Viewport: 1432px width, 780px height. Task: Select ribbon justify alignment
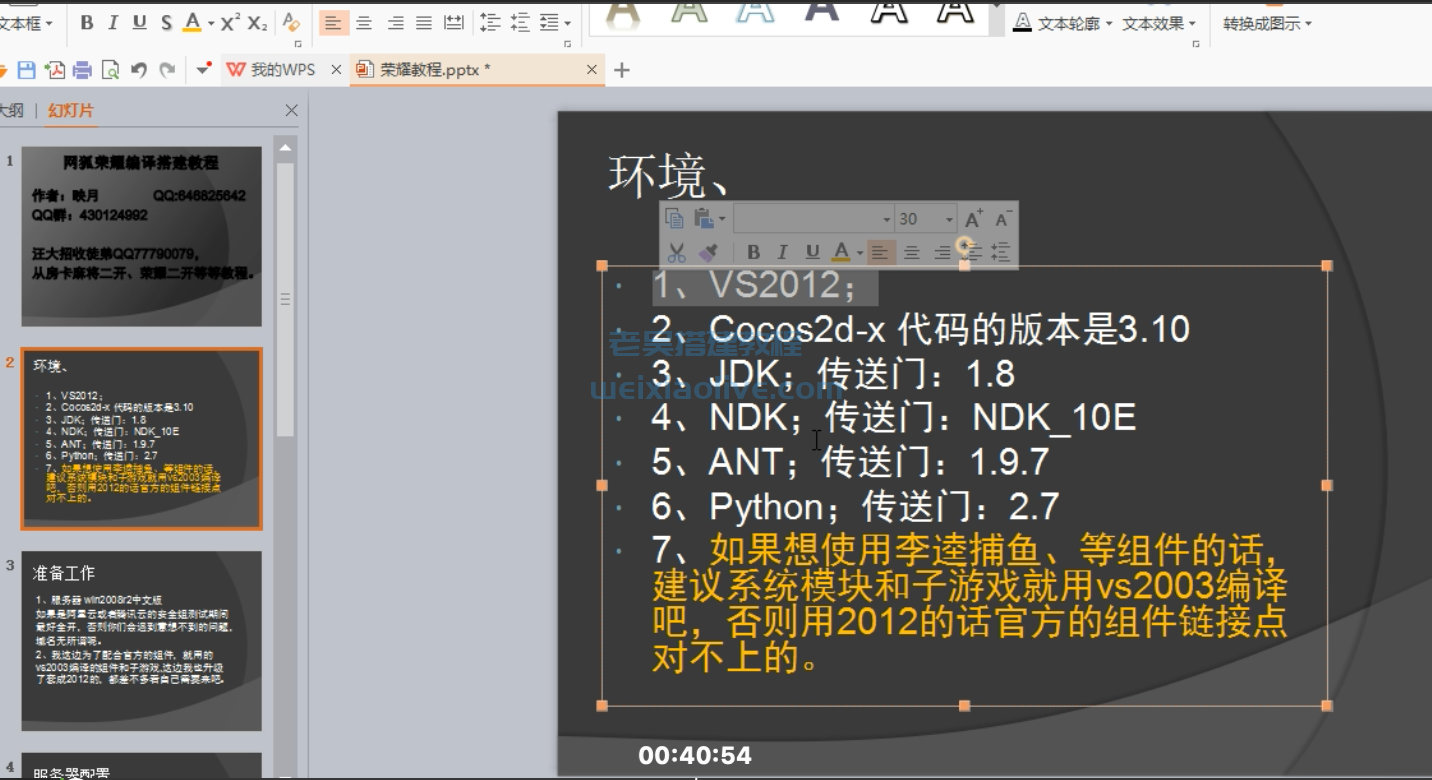pyautogui.click(x=424, y=23)
